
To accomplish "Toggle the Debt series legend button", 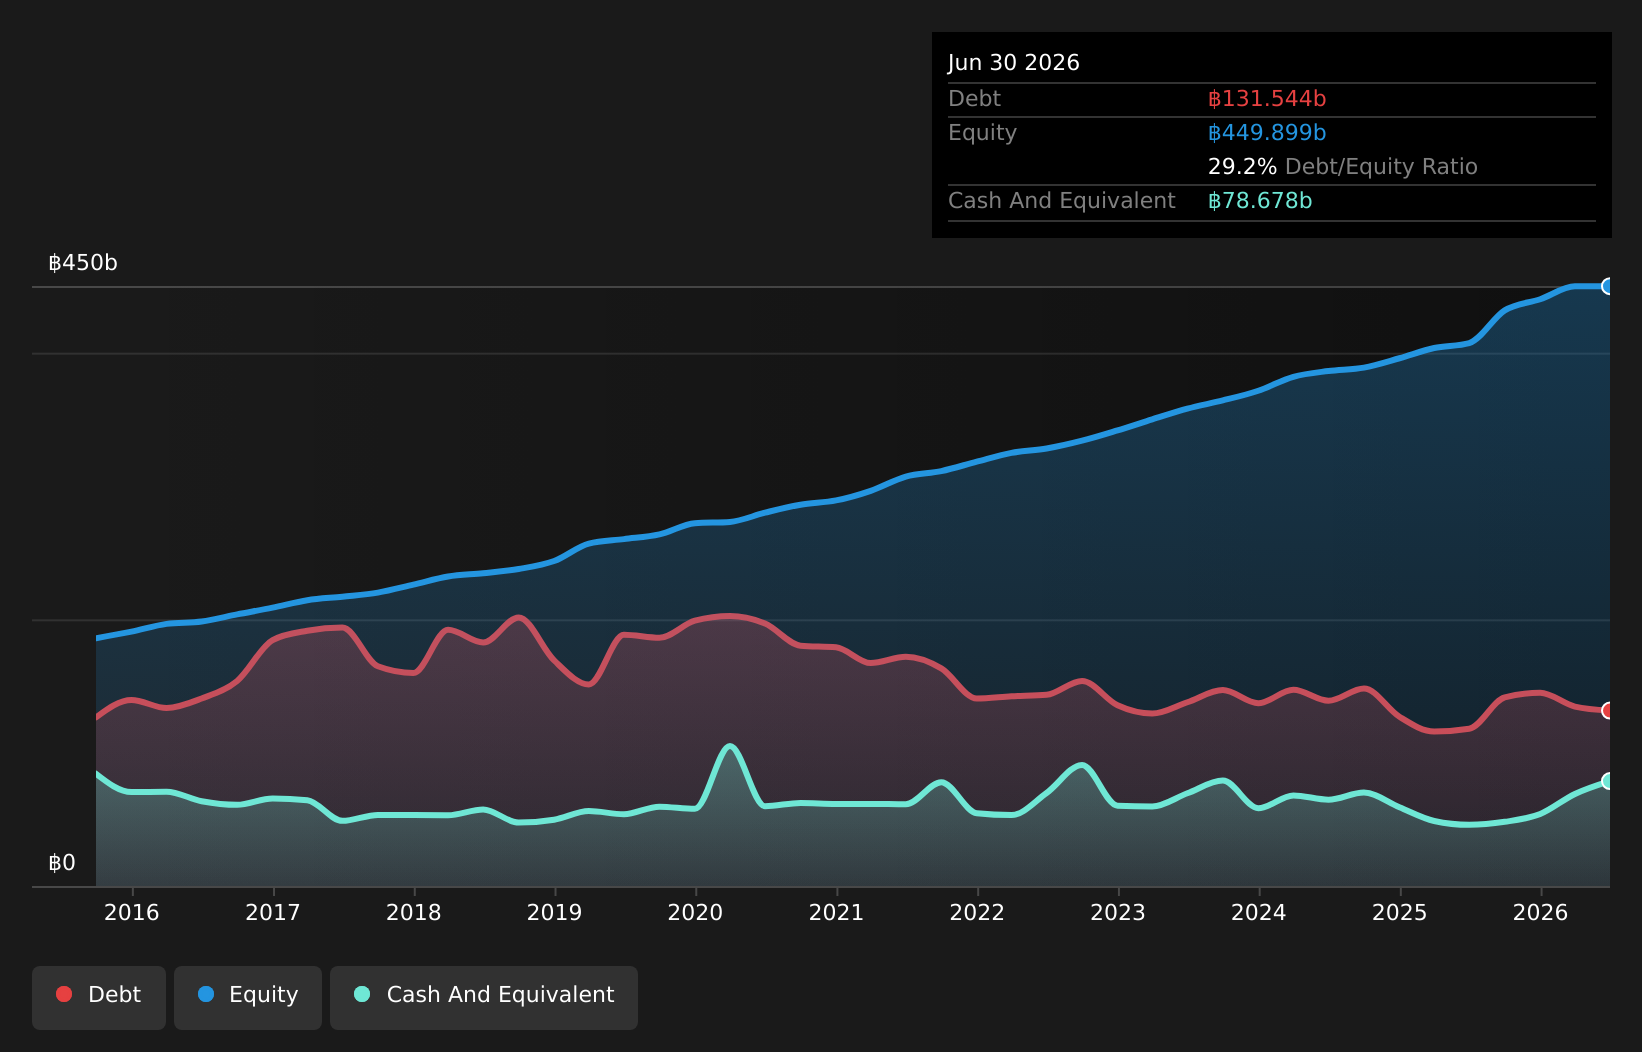I will pyautogui.click(x=99, y=997).
